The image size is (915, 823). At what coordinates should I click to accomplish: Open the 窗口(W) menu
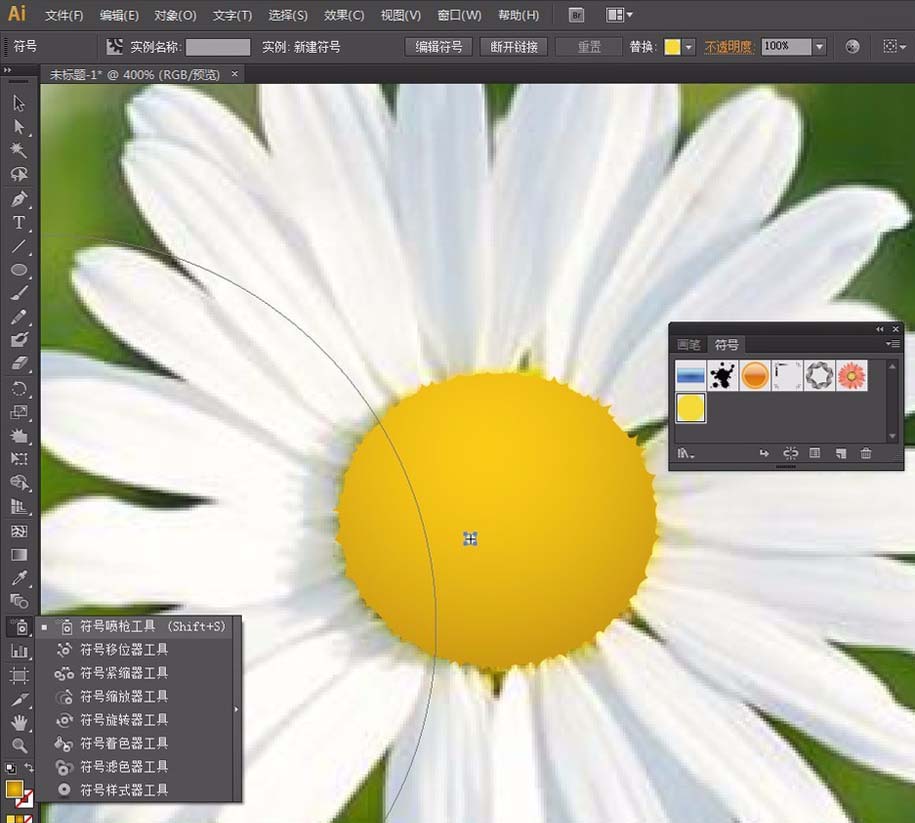point(459,15)
